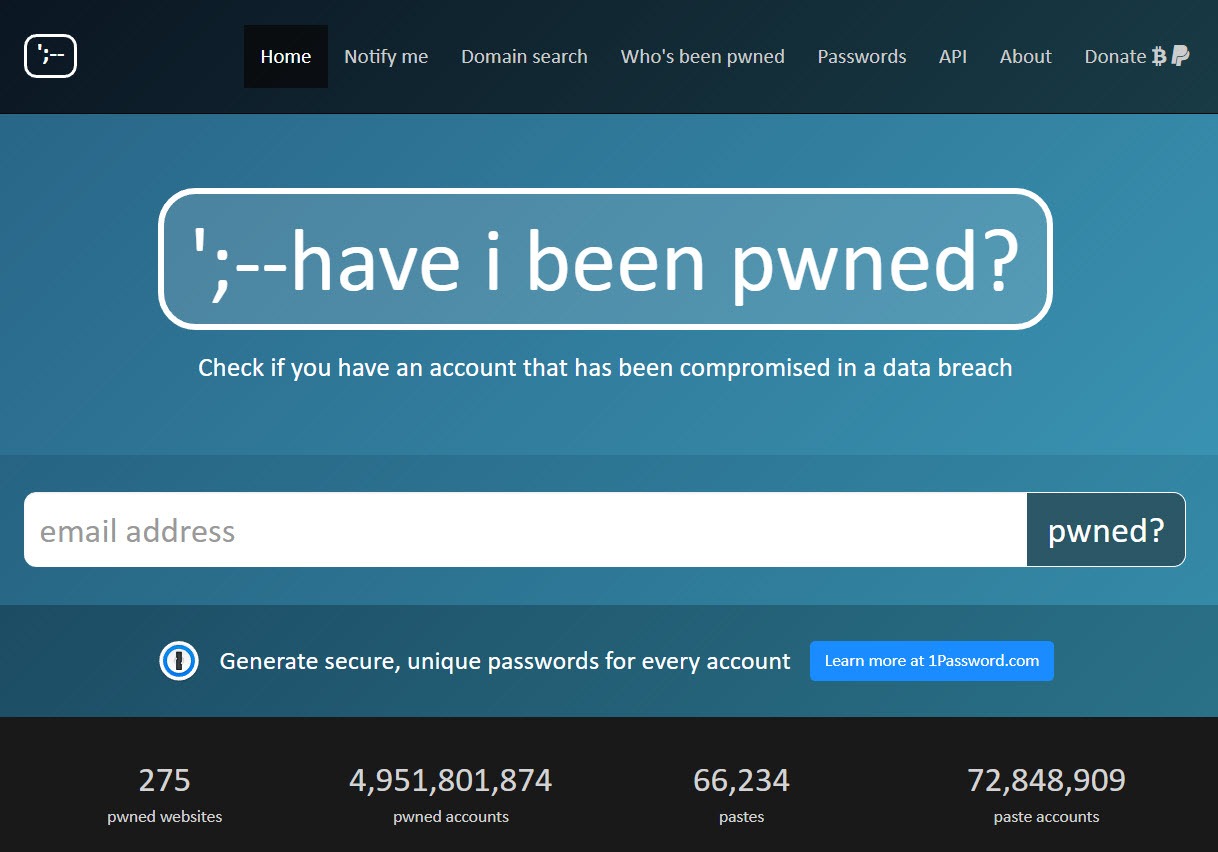1218x852 pixels.
Task: Navigate to the API page
Action: pos(952,57)
